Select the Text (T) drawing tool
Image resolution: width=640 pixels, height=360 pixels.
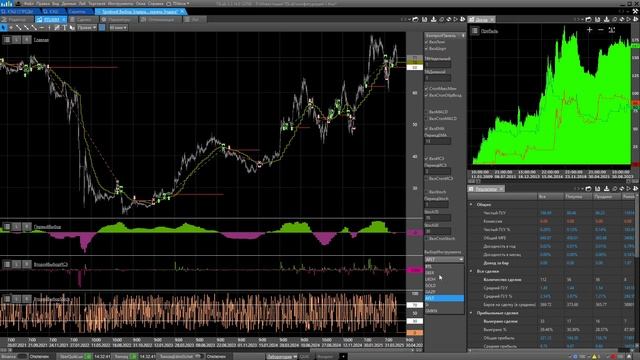click(x=64, y=27)
